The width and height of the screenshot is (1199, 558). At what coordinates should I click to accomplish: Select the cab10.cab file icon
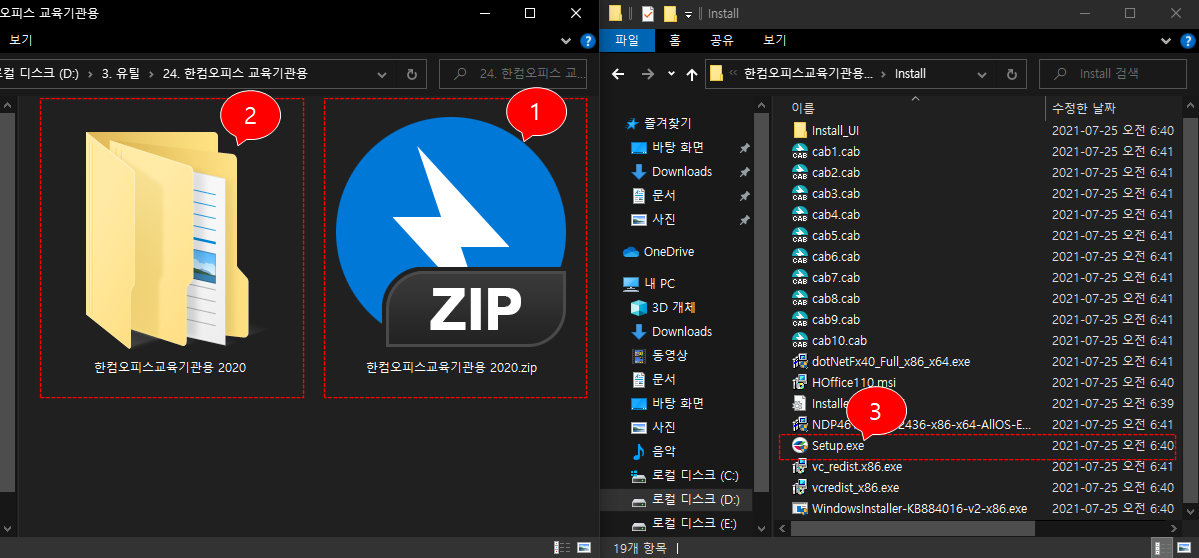[x=800, y=340]
